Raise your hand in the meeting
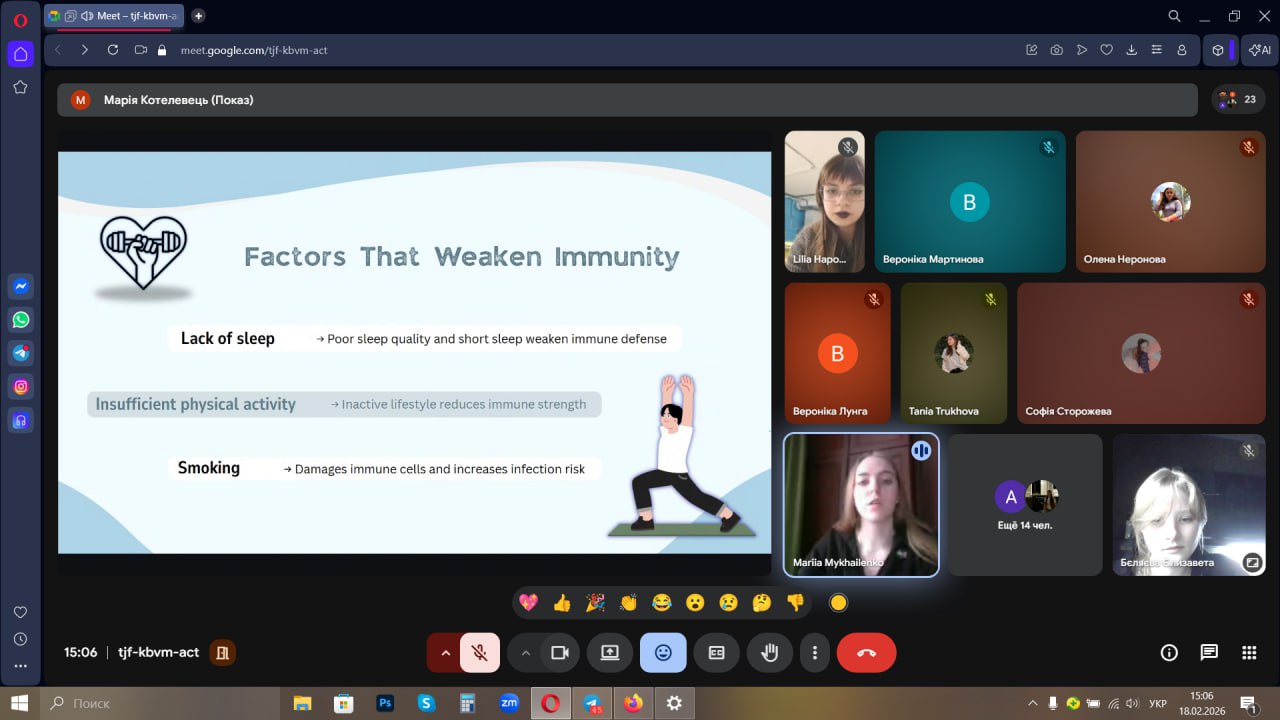Viewport: 1280px width, 720px height. 769,653
